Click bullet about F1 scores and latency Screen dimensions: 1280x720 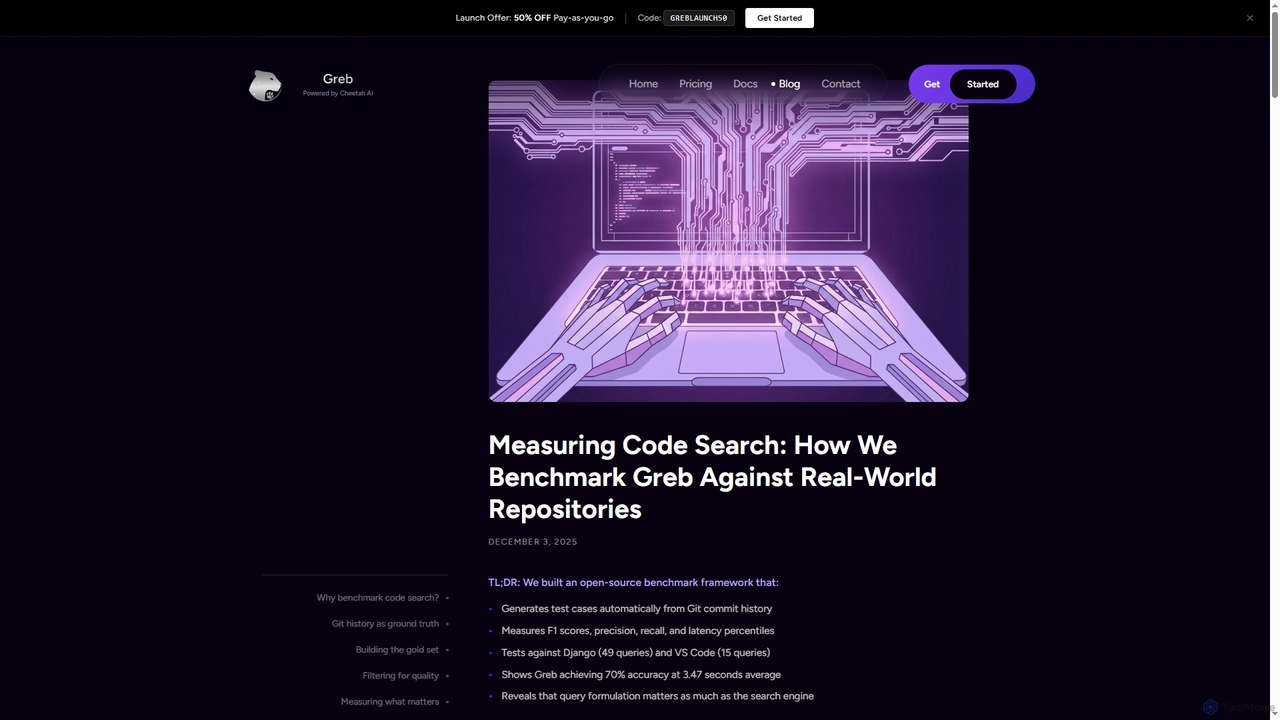coord(637,631)
